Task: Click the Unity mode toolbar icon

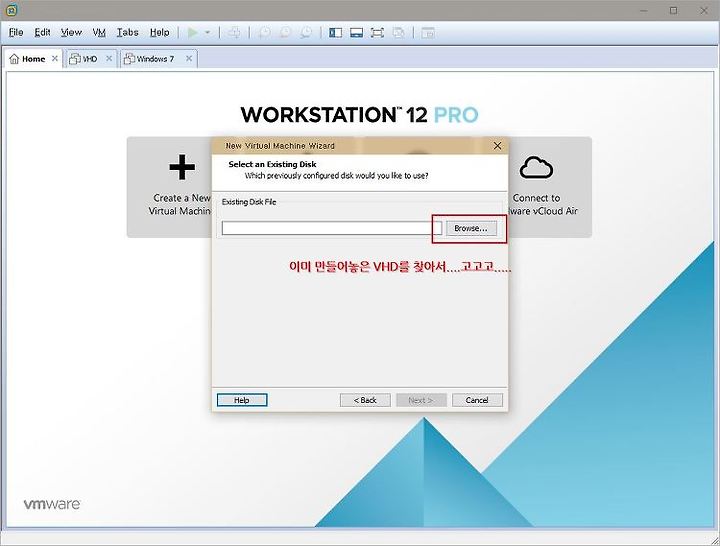Action: [399, 33]
